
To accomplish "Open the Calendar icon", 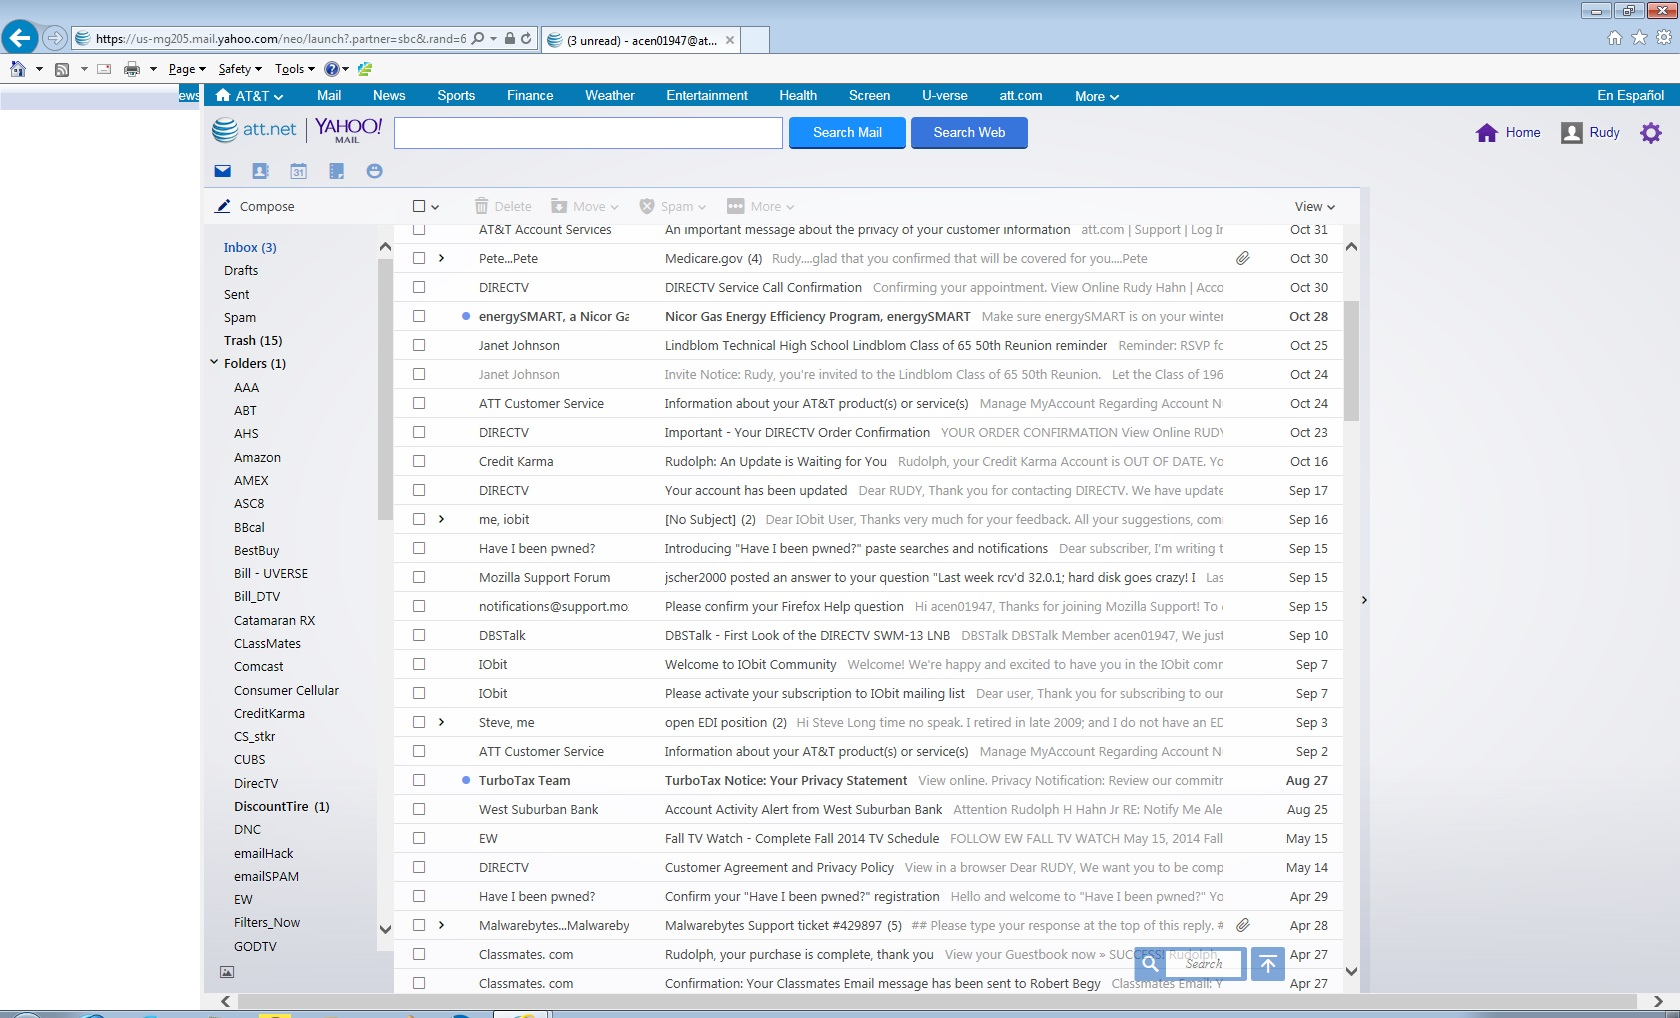I will (298, 171).
